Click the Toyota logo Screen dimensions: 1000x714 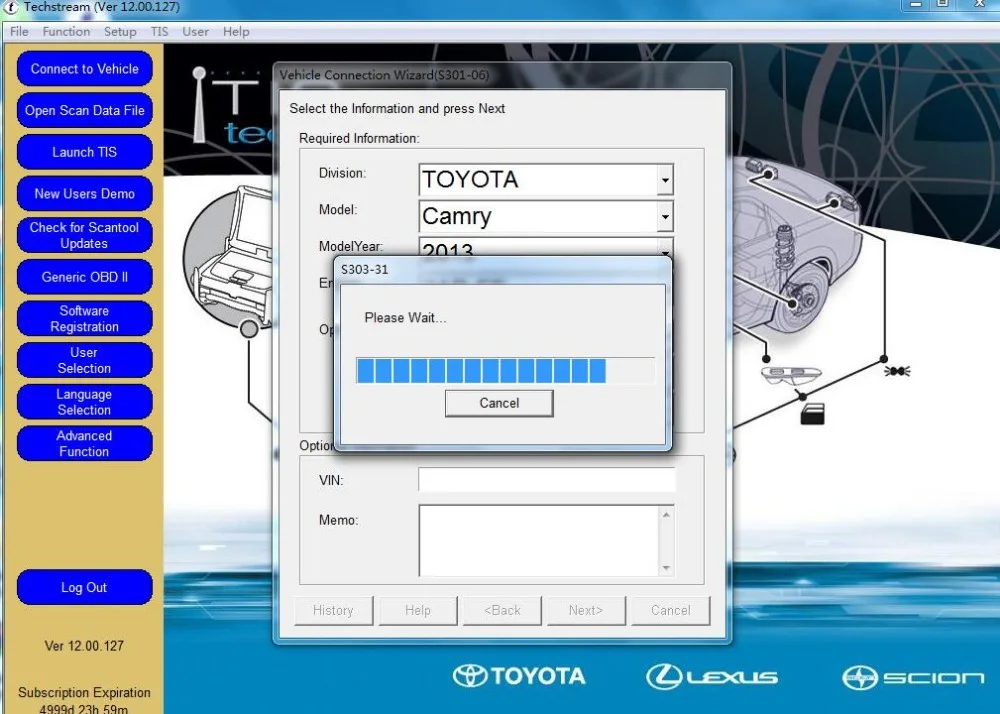pos(519,676)
